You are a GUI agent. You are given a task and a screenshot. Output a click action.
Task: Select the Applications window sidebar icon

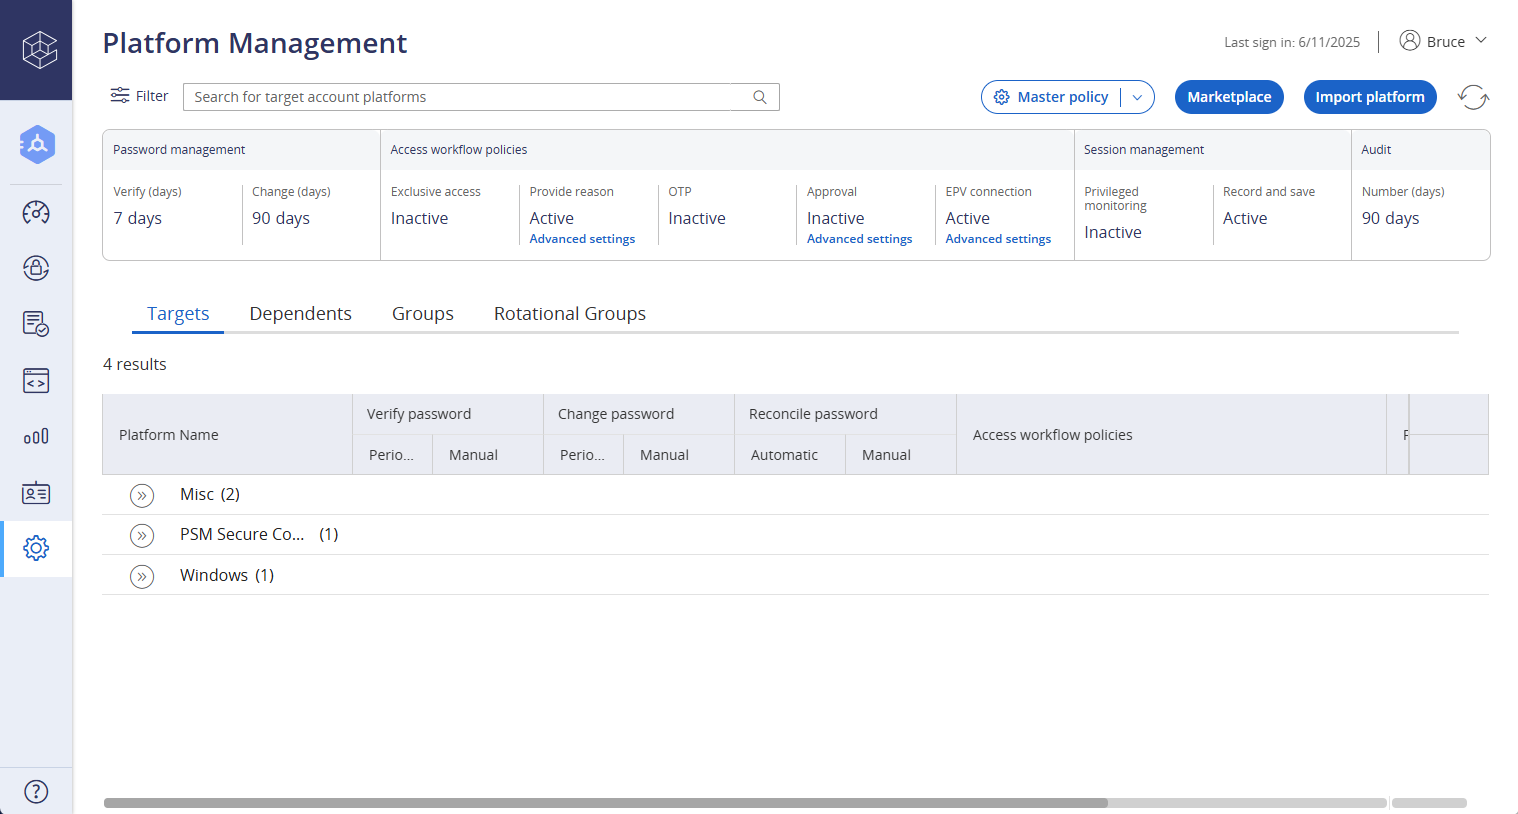point(36,380)
